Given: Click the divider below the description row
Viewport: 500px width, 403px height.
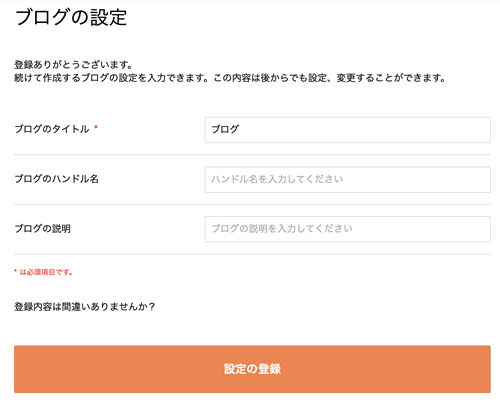Looking at the screenshot, I should [252, 254].
